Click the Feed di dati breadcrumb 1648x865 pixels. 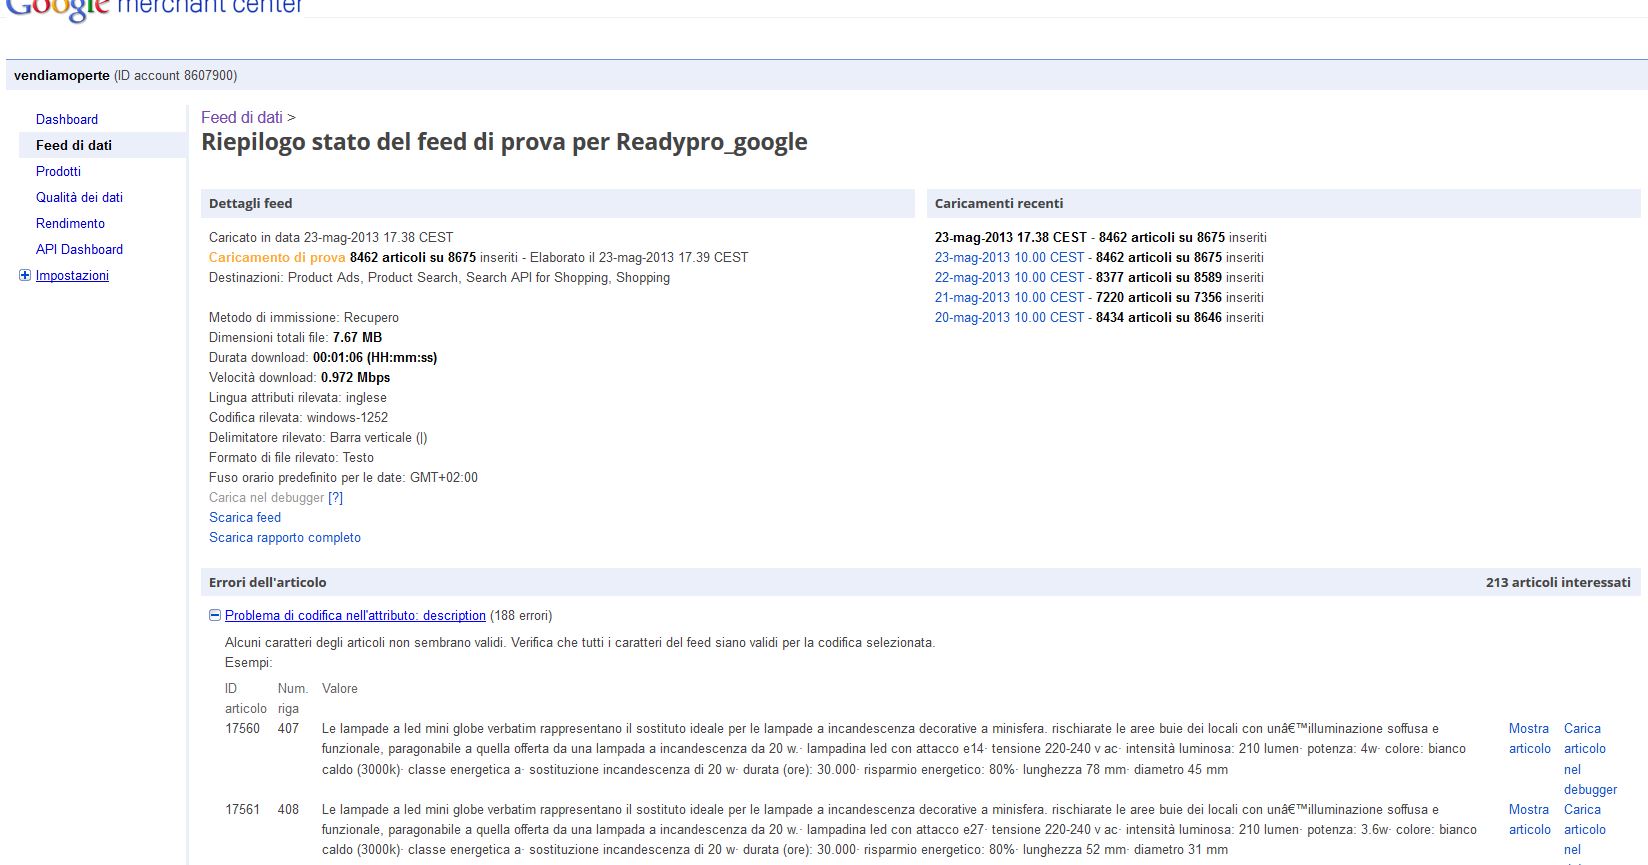click(x=242, y=117)
